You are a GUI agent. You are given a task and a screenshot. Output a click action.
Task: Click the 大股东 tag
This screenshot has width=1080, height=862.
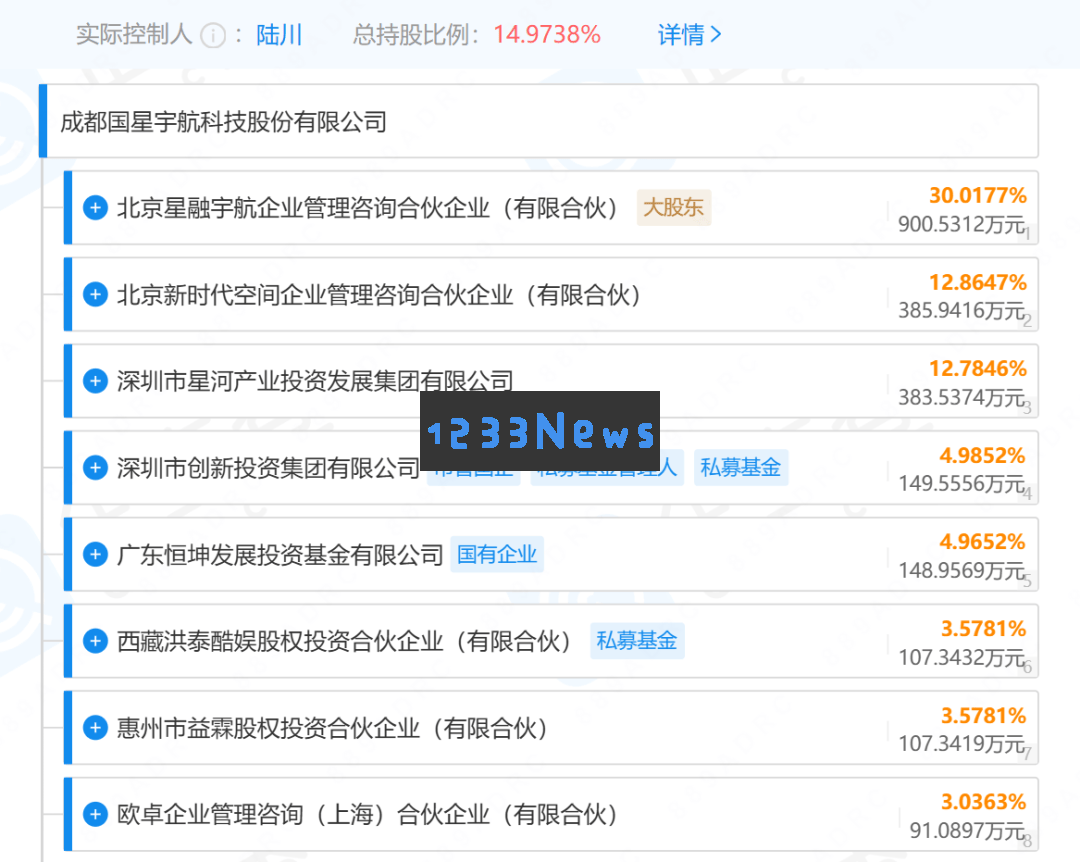[x=674, y=207]
